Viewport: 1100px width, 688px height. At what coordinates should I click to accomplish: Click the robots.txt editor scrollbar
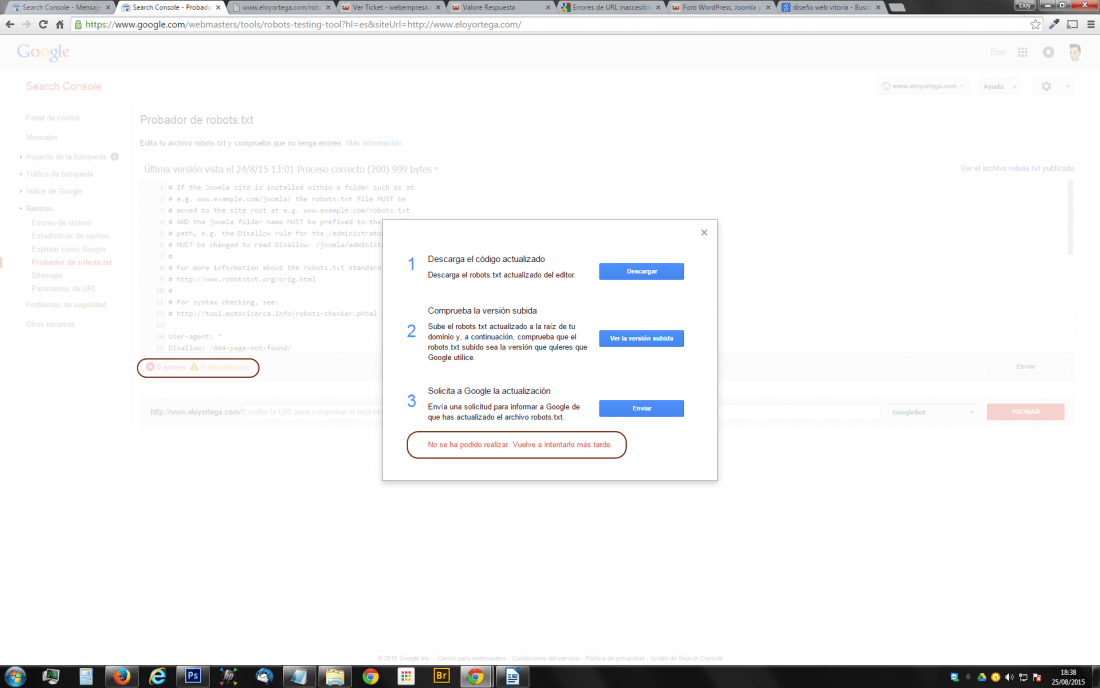(1070, 217)
